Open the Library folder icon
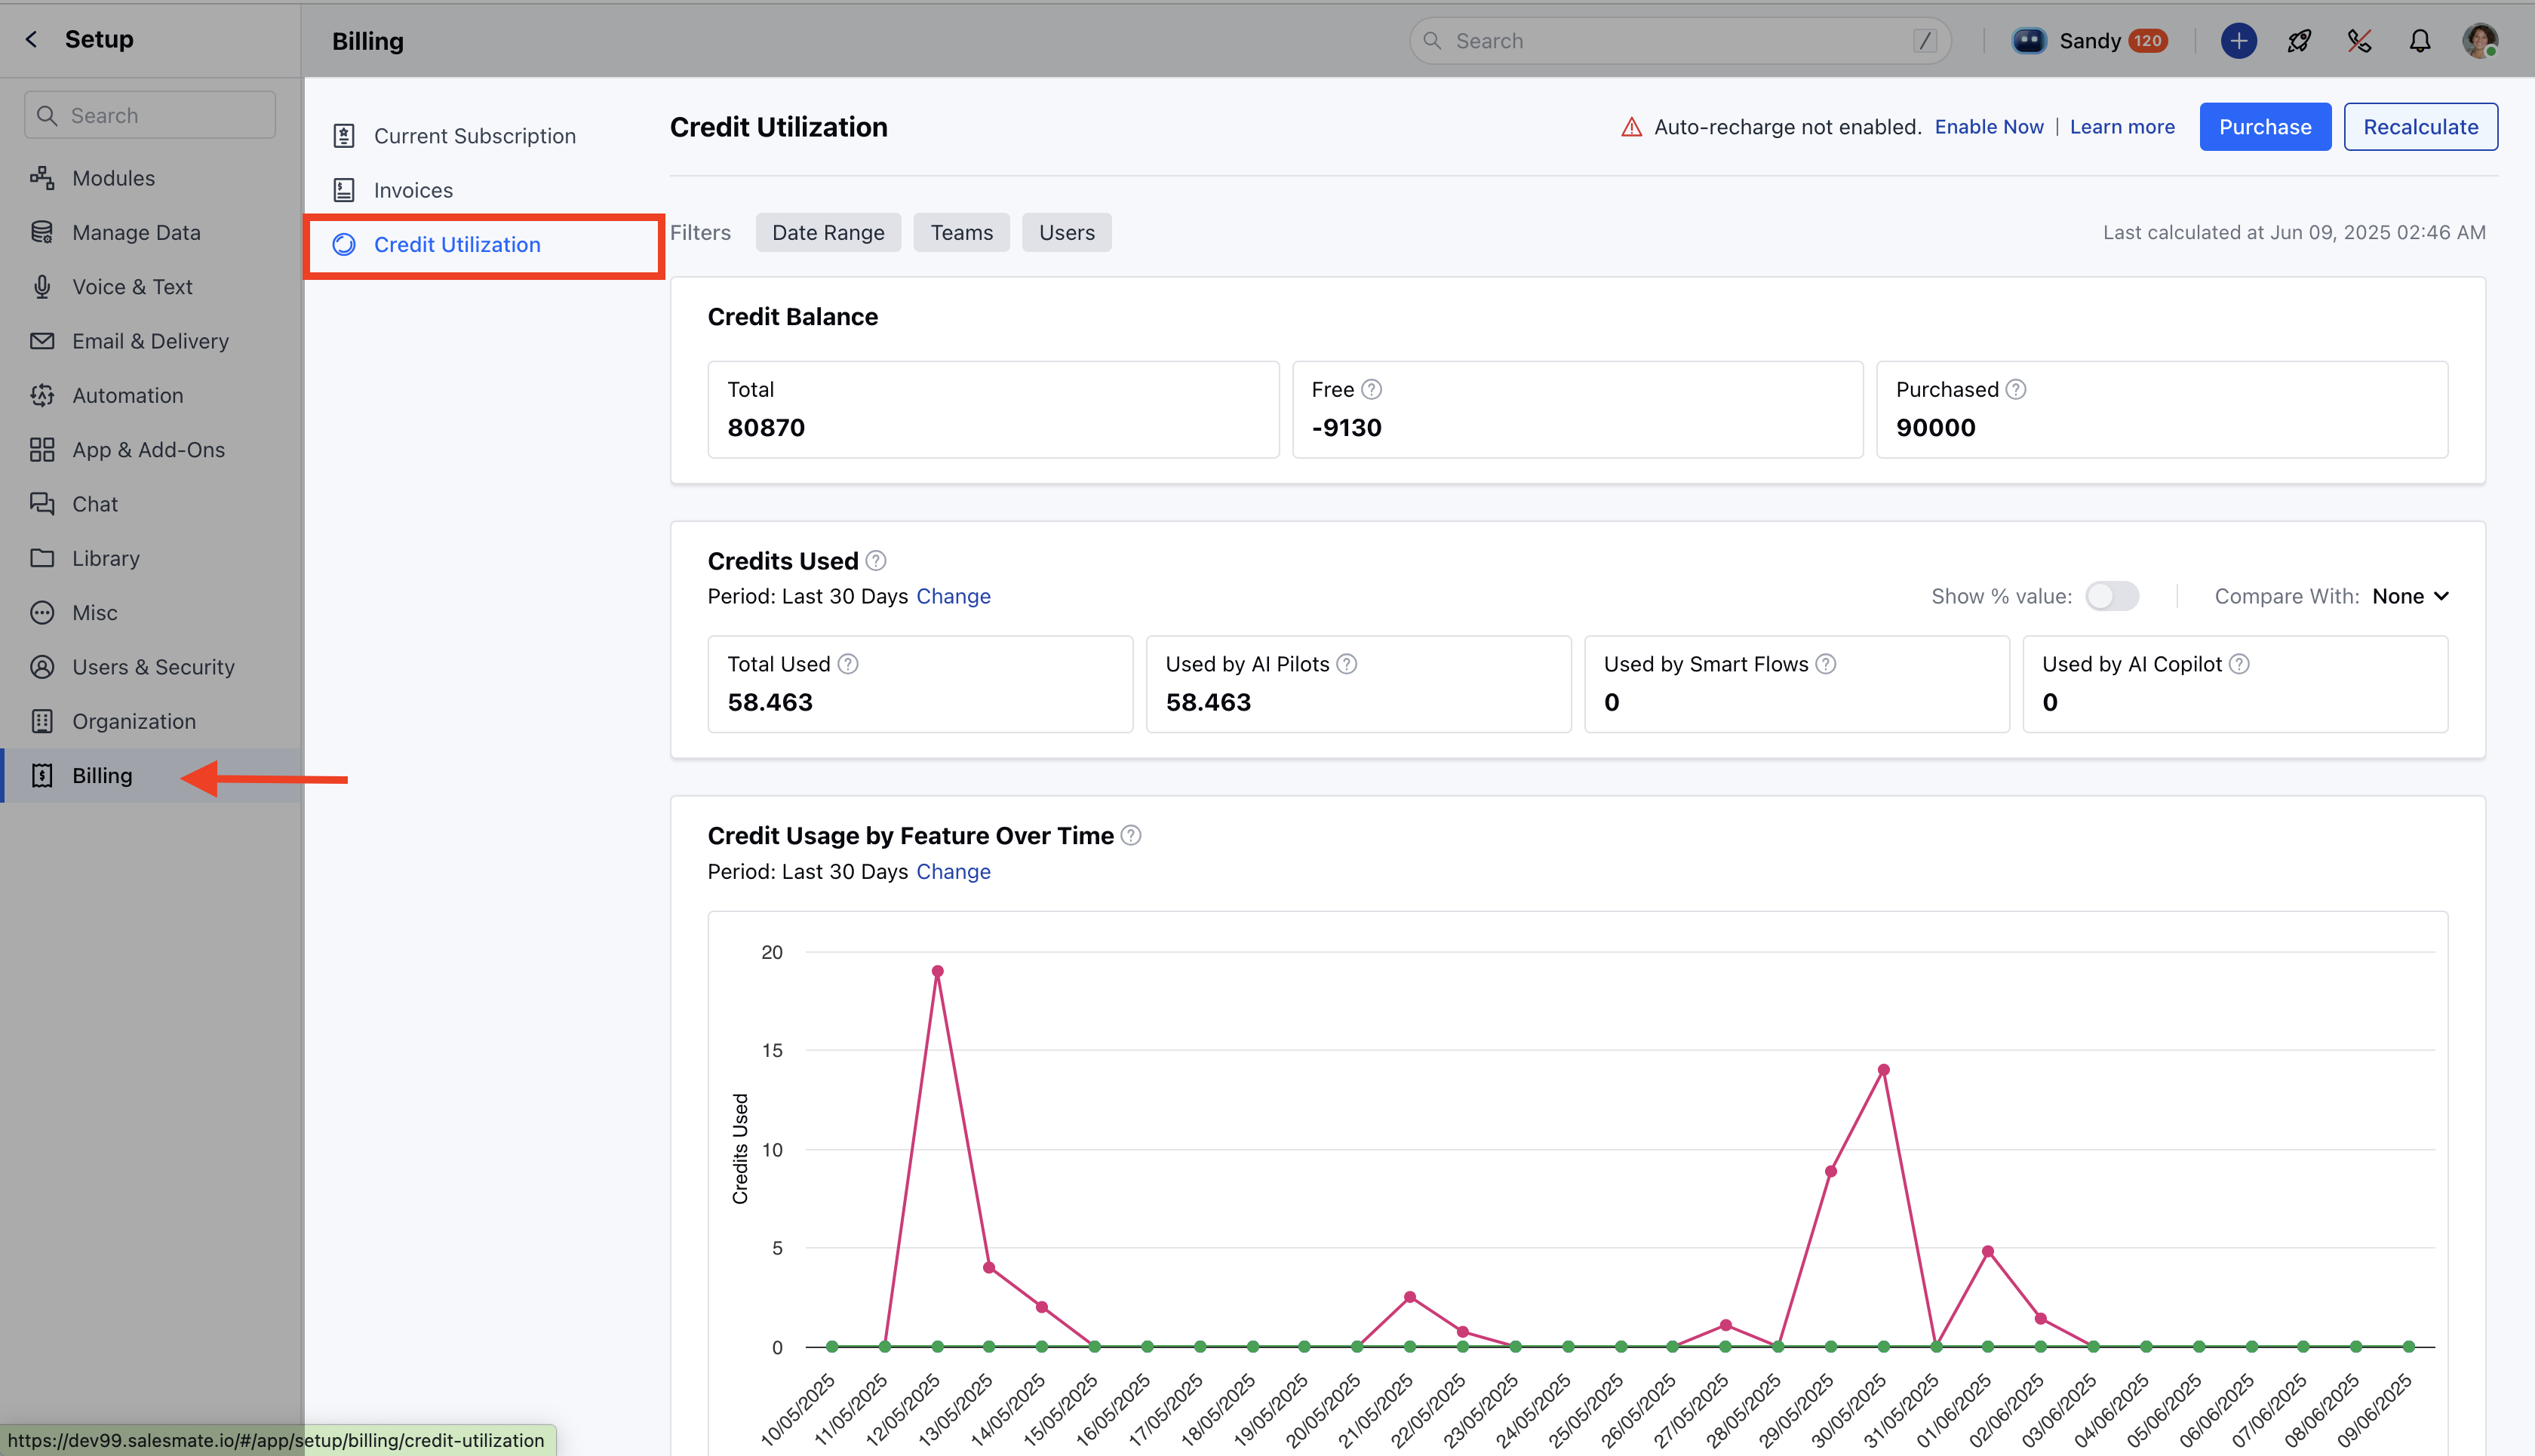The image size is (2535, 1456). 42,558
